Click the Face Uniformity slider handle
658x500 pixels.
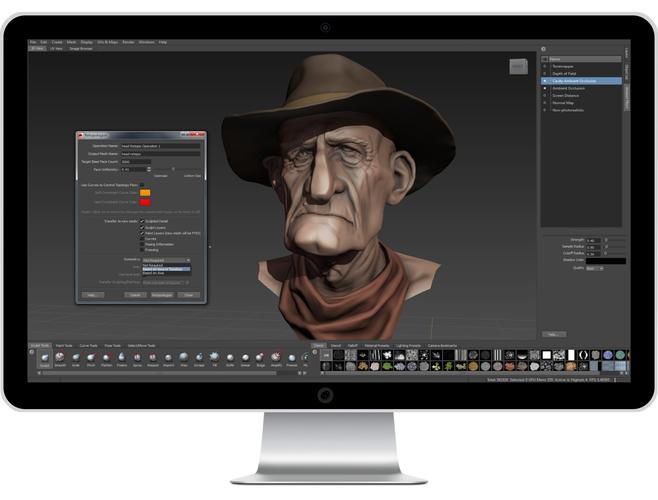click(x=173, y=169)
